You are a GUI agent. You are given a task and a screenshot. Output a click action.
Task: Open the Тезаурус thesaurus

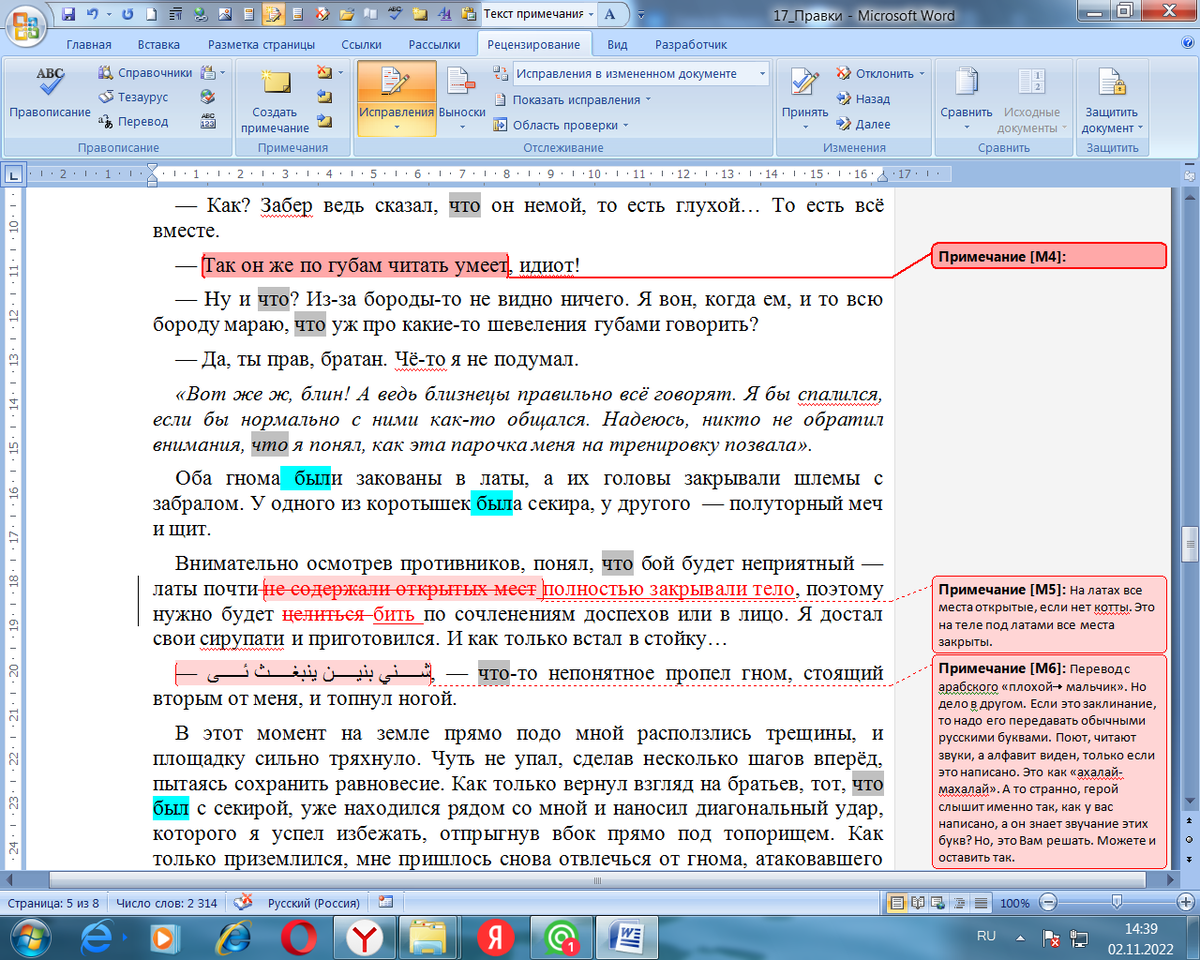pyautogui.click(x=142, y=98)
